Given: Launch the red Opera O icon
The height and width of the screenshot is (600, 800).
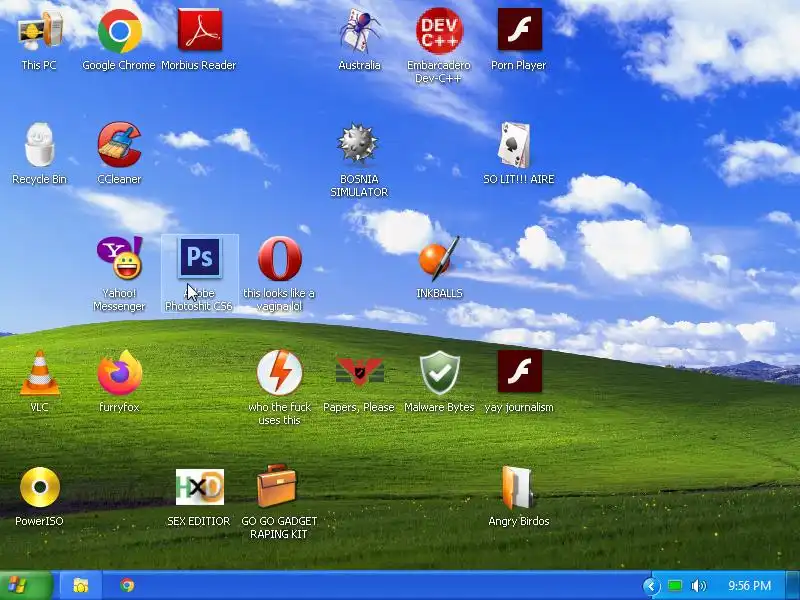Looking at the screenshot, I should [x=280, y=258].
